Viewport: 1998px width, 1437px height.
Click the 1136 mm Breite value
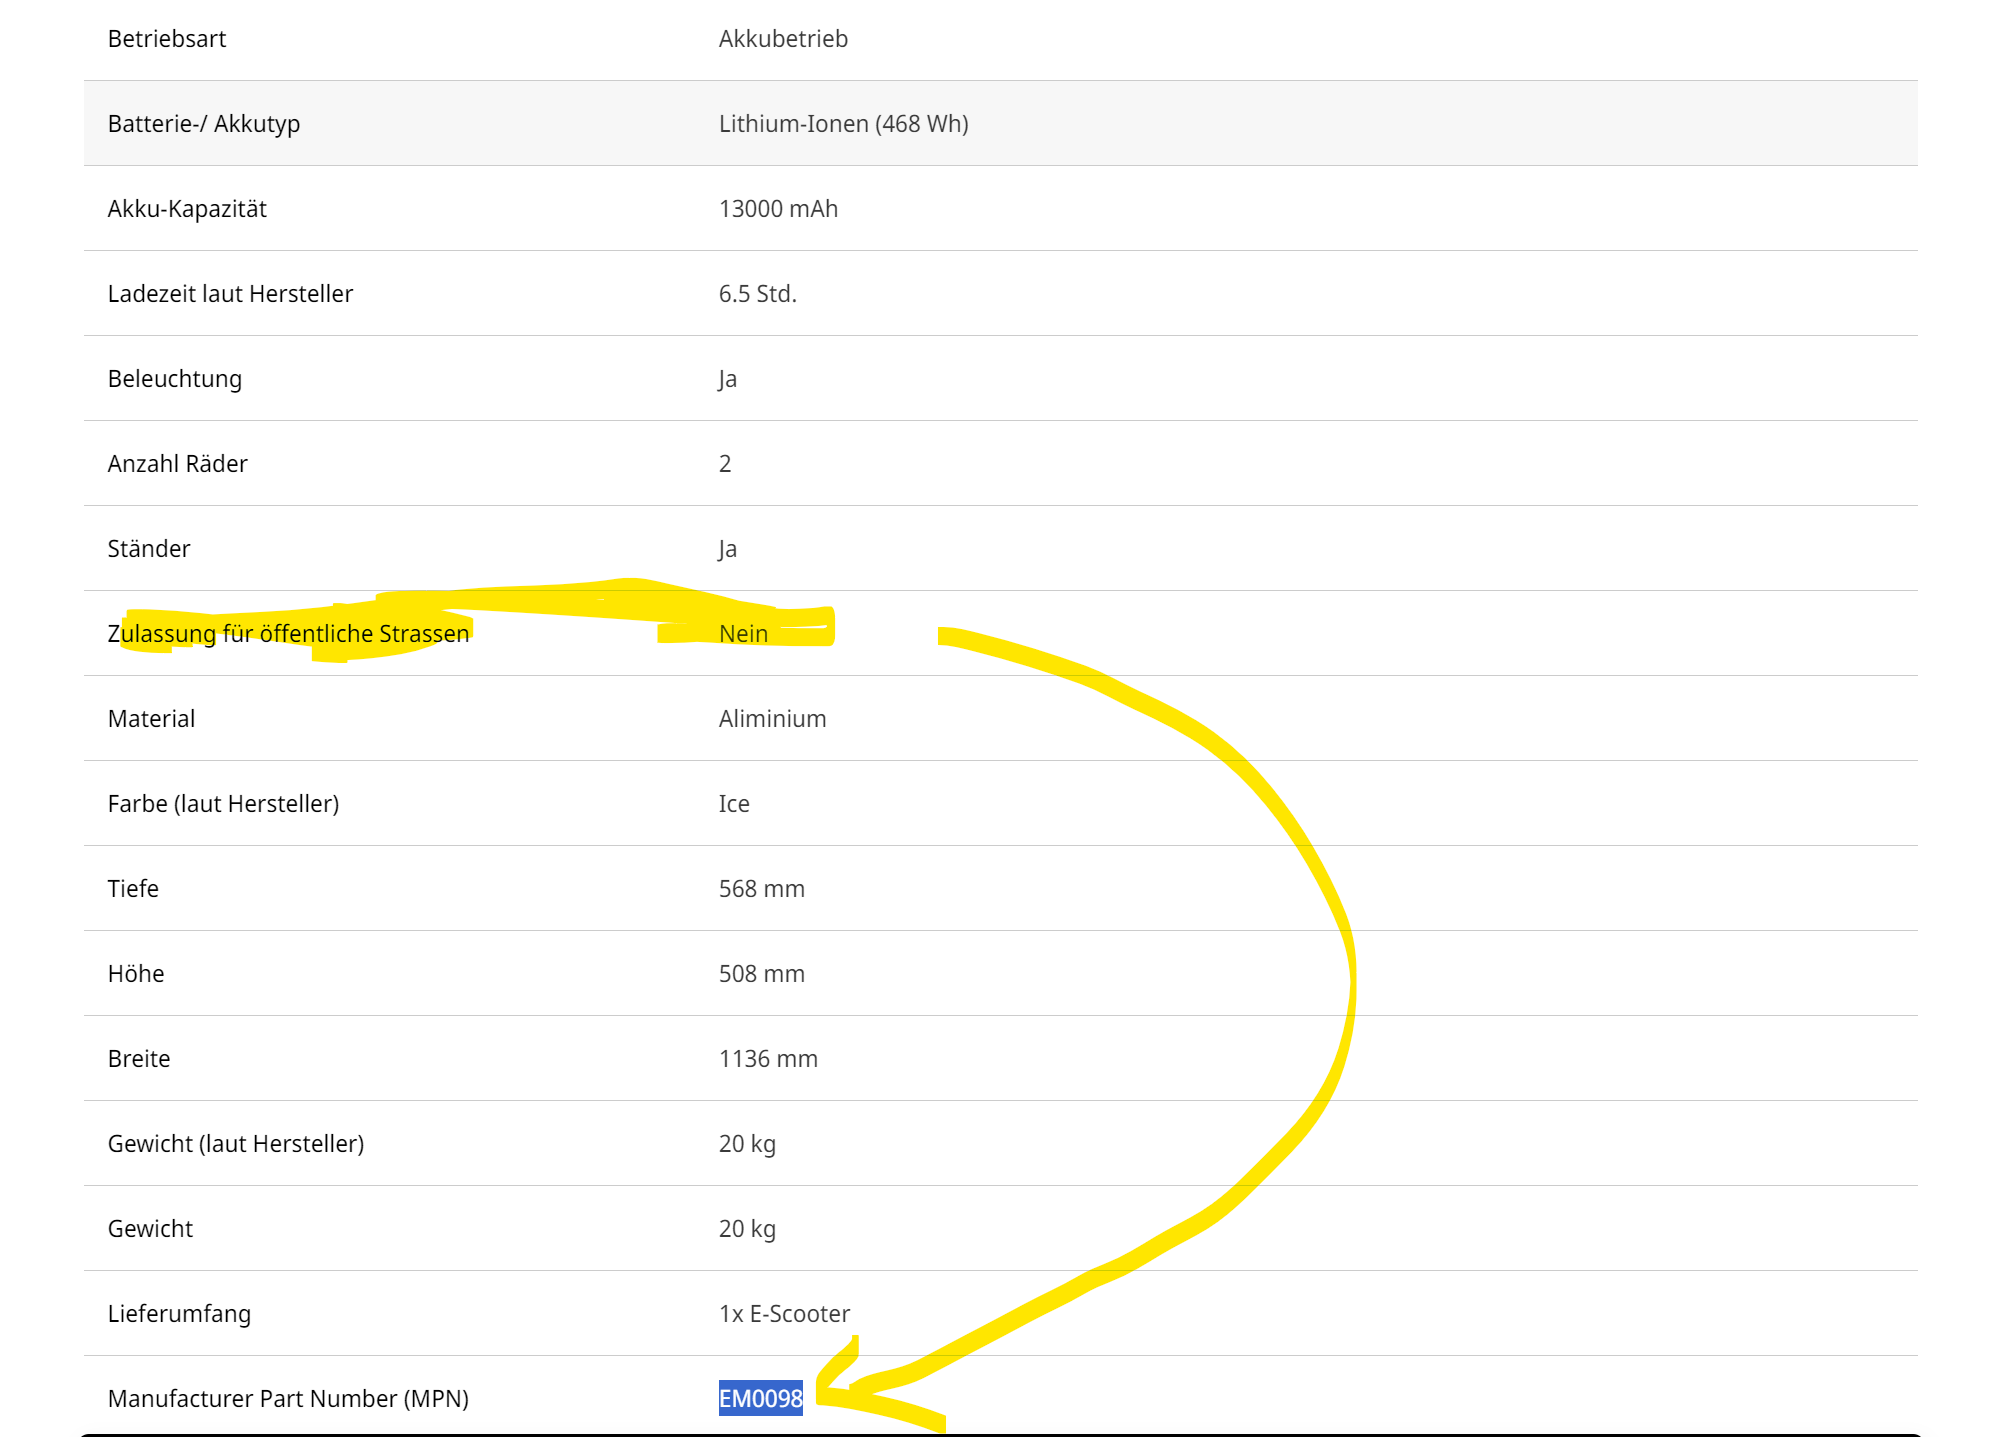[x=768, y=1059]
